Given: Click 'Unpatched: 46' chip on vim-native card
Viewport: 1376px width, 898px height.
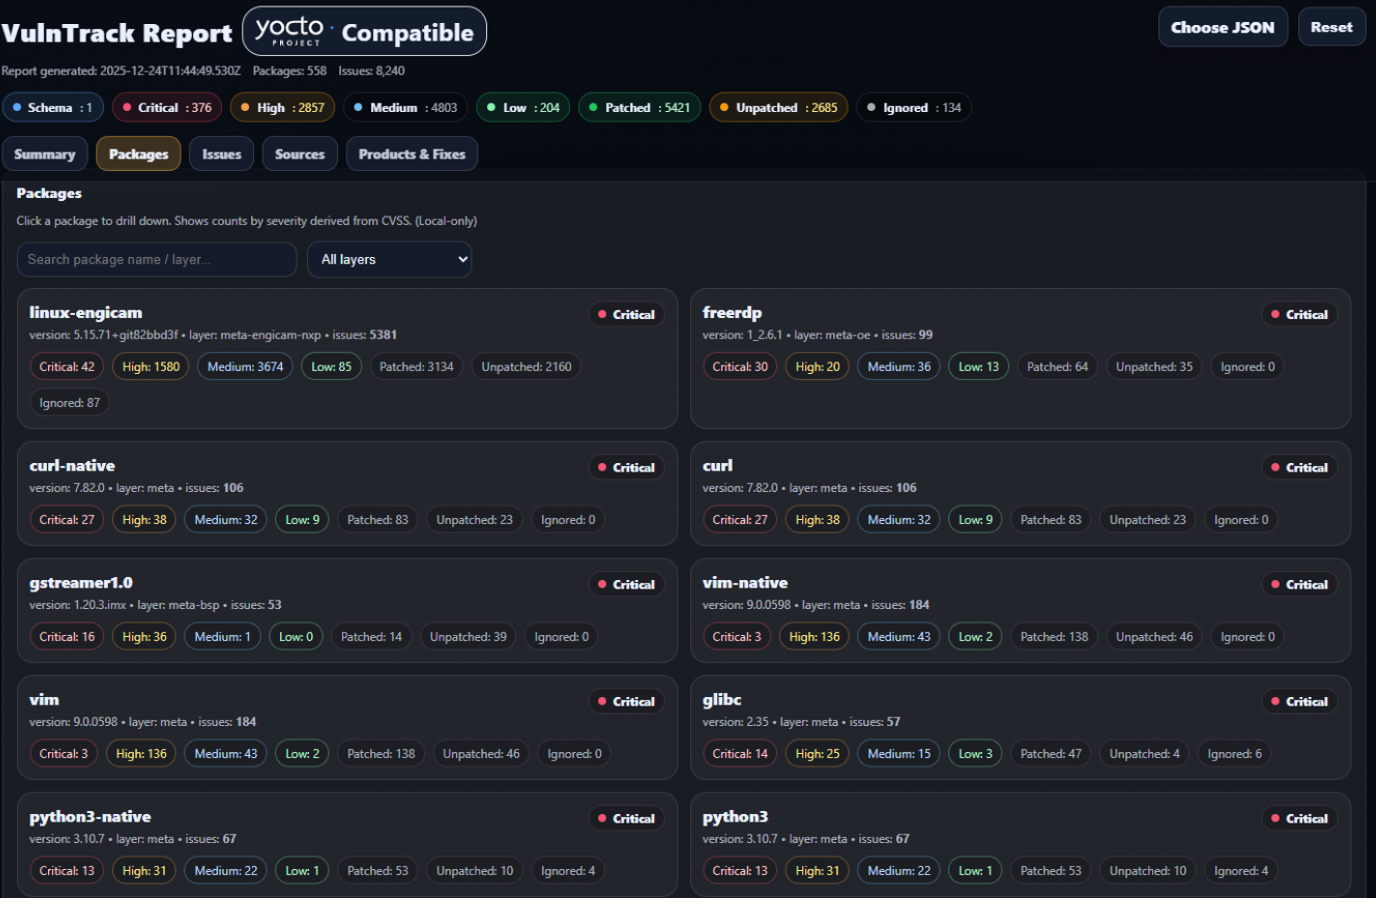Looking at the screenshot, I should tap(1154, 637).
